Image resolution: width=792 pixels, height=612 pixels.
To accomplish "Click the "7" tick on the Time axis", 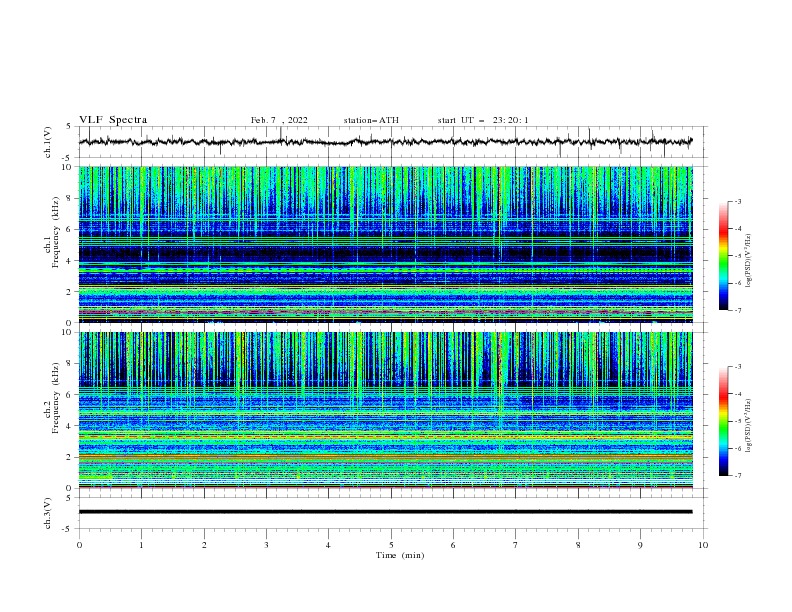I will click(516, 545).
